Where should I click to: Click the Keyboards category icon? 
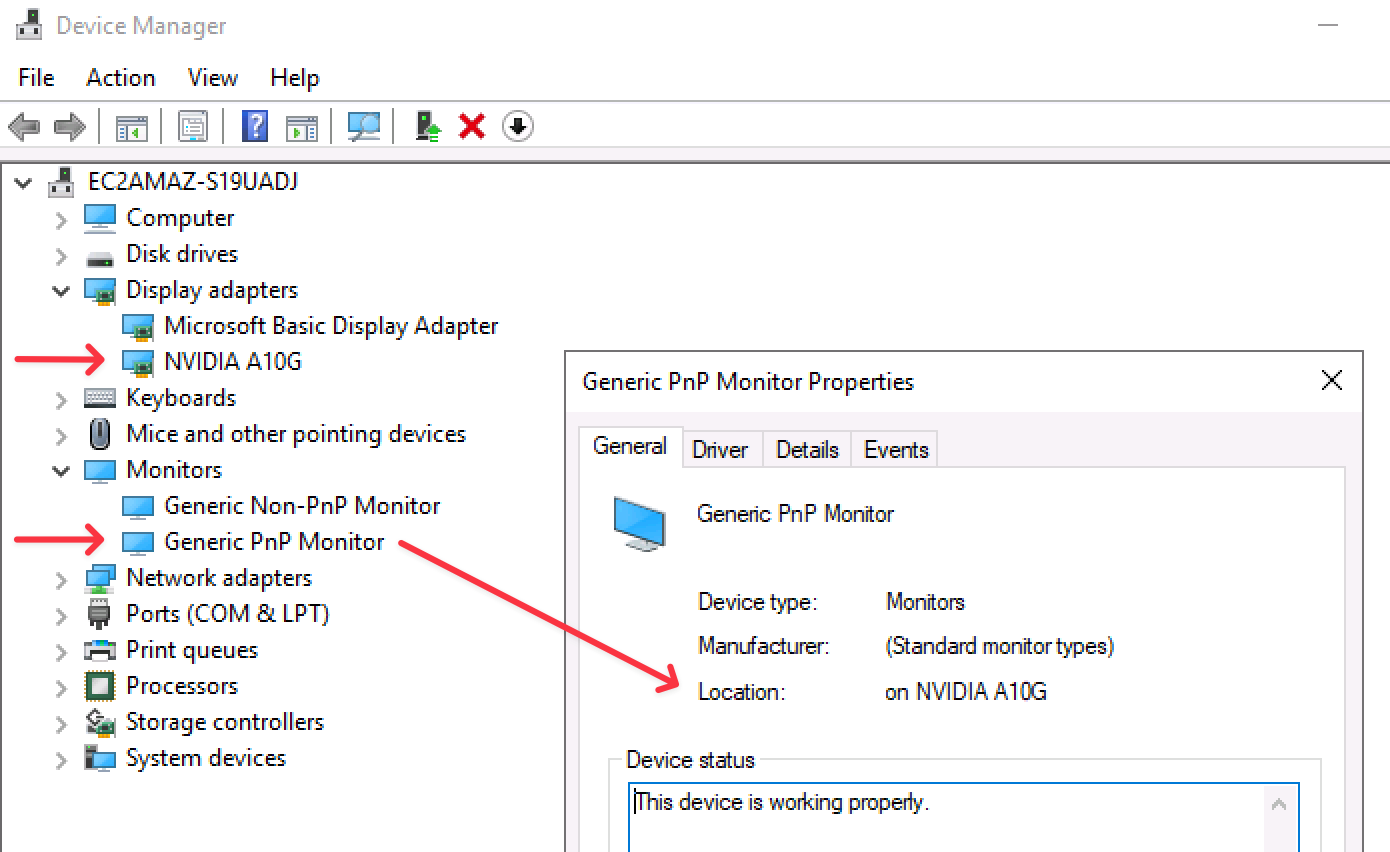tap(100, 397)
